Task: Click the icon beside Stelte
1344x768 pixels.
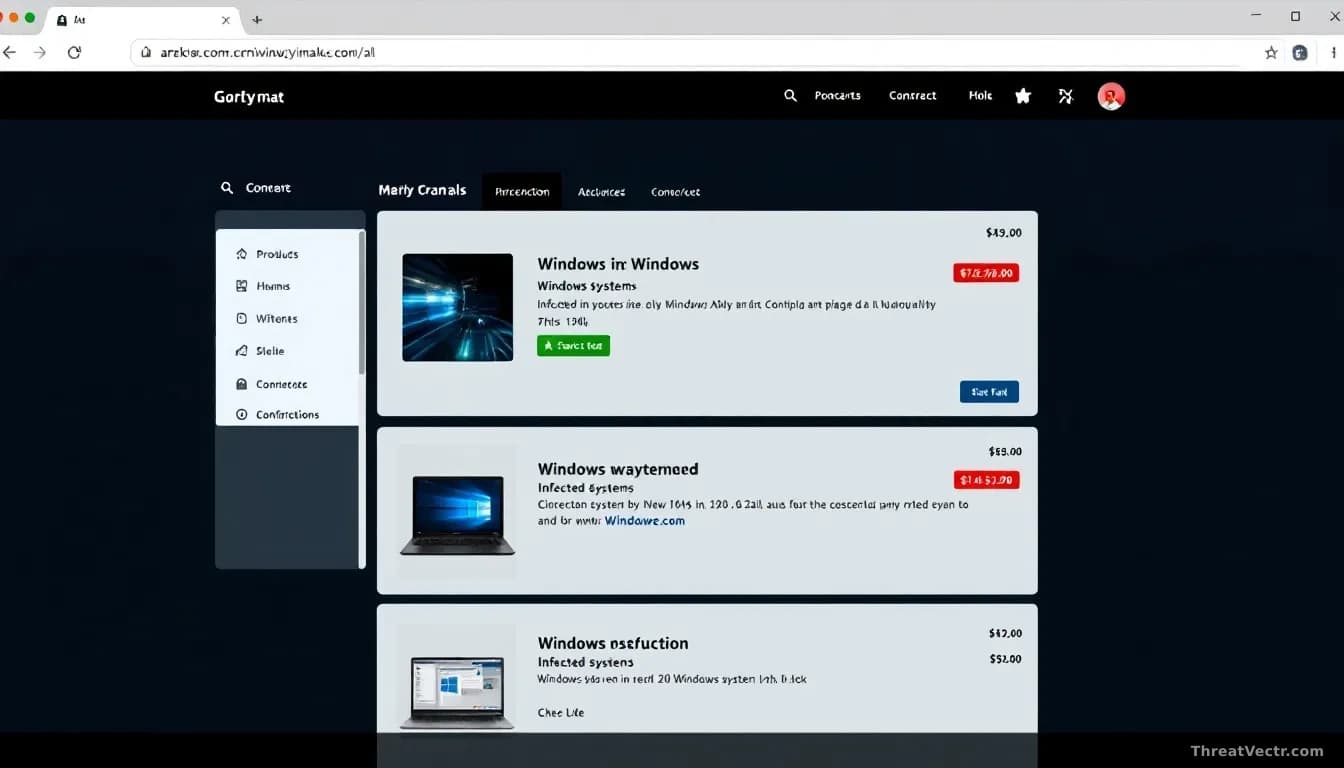Action: [x=241, y=351]
